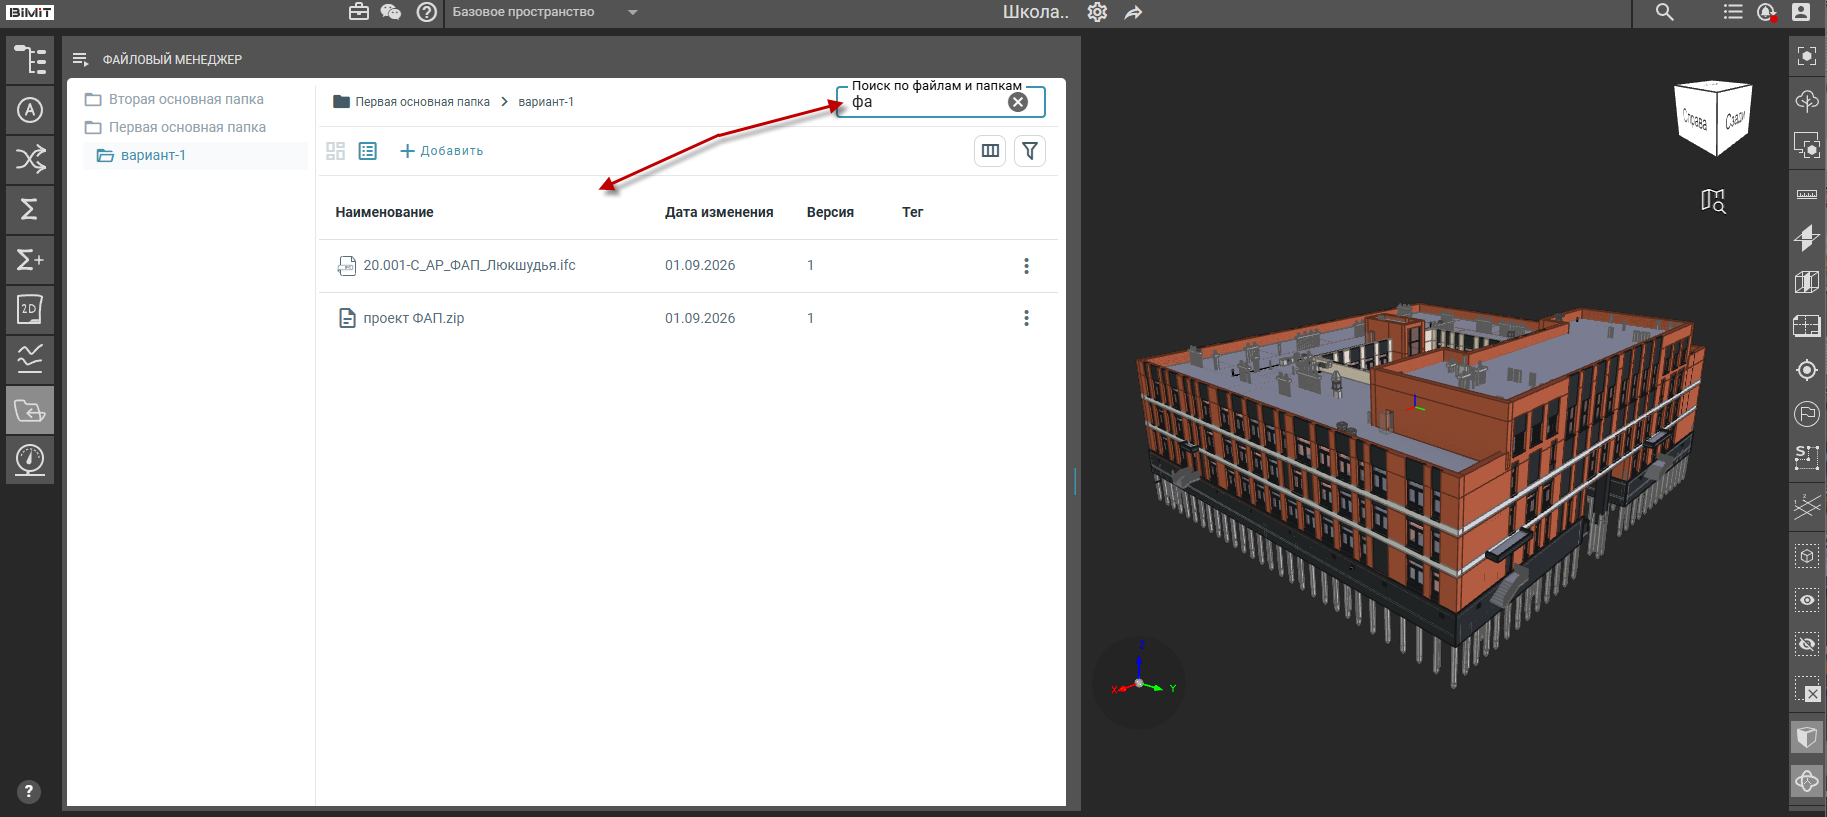Switch to grid tile view
Viewport: 1827px width, 817px height.
coord(335,151)
